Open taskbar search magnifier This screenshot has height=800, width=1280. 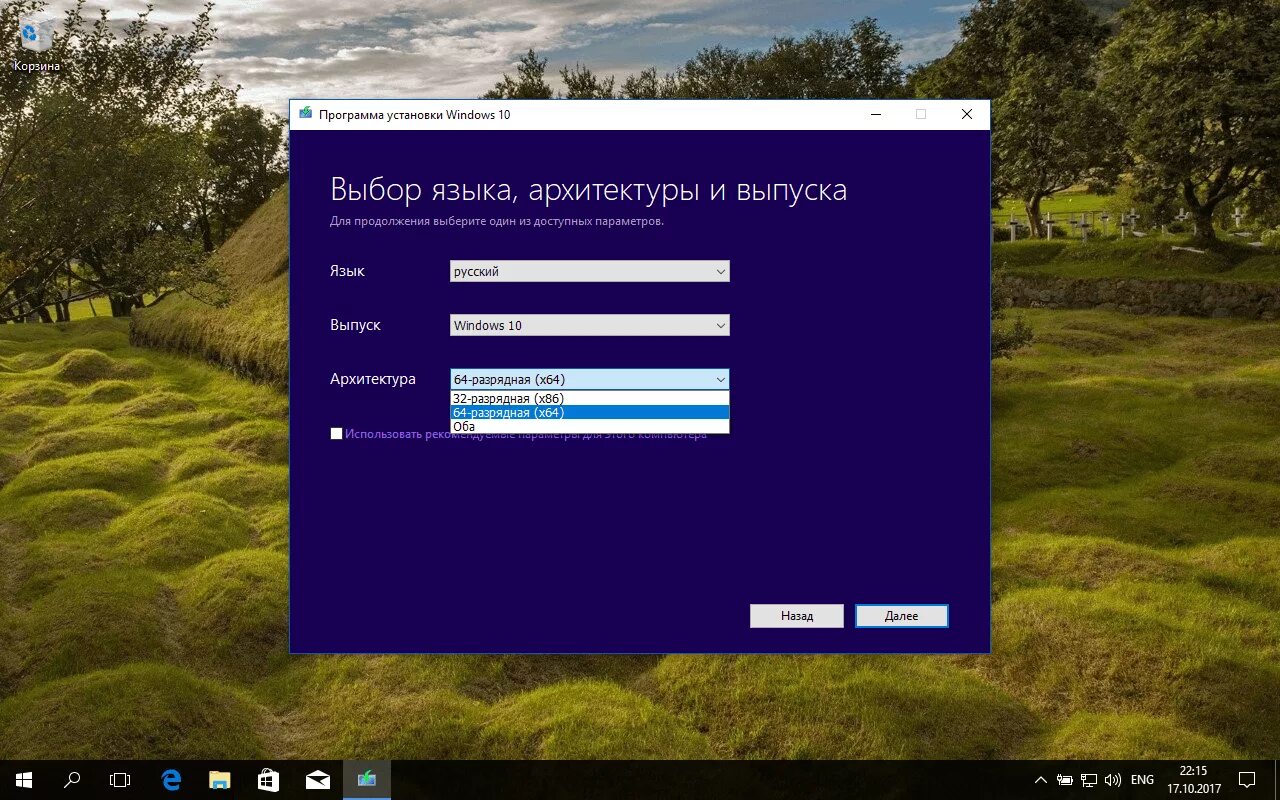[72, 780]
